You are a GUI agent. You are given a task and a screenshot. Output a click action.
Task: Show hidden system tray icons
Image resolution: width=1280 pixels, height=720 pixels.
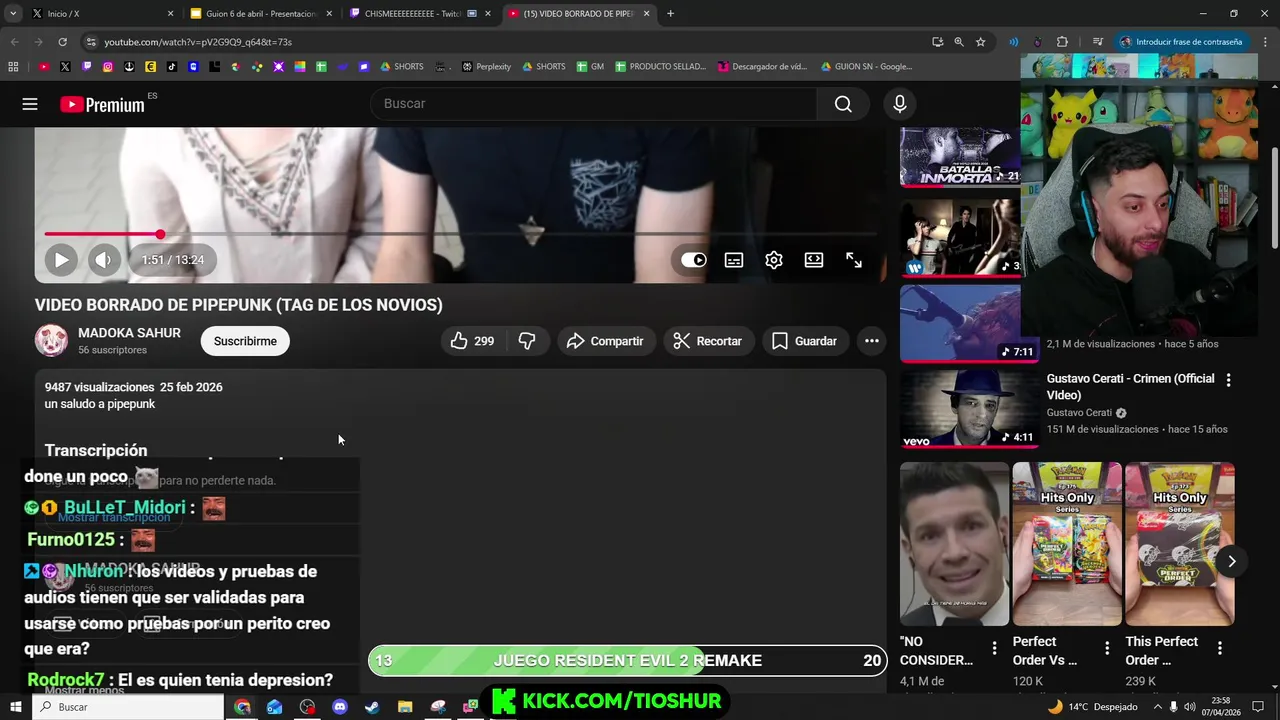[1158, 707]
